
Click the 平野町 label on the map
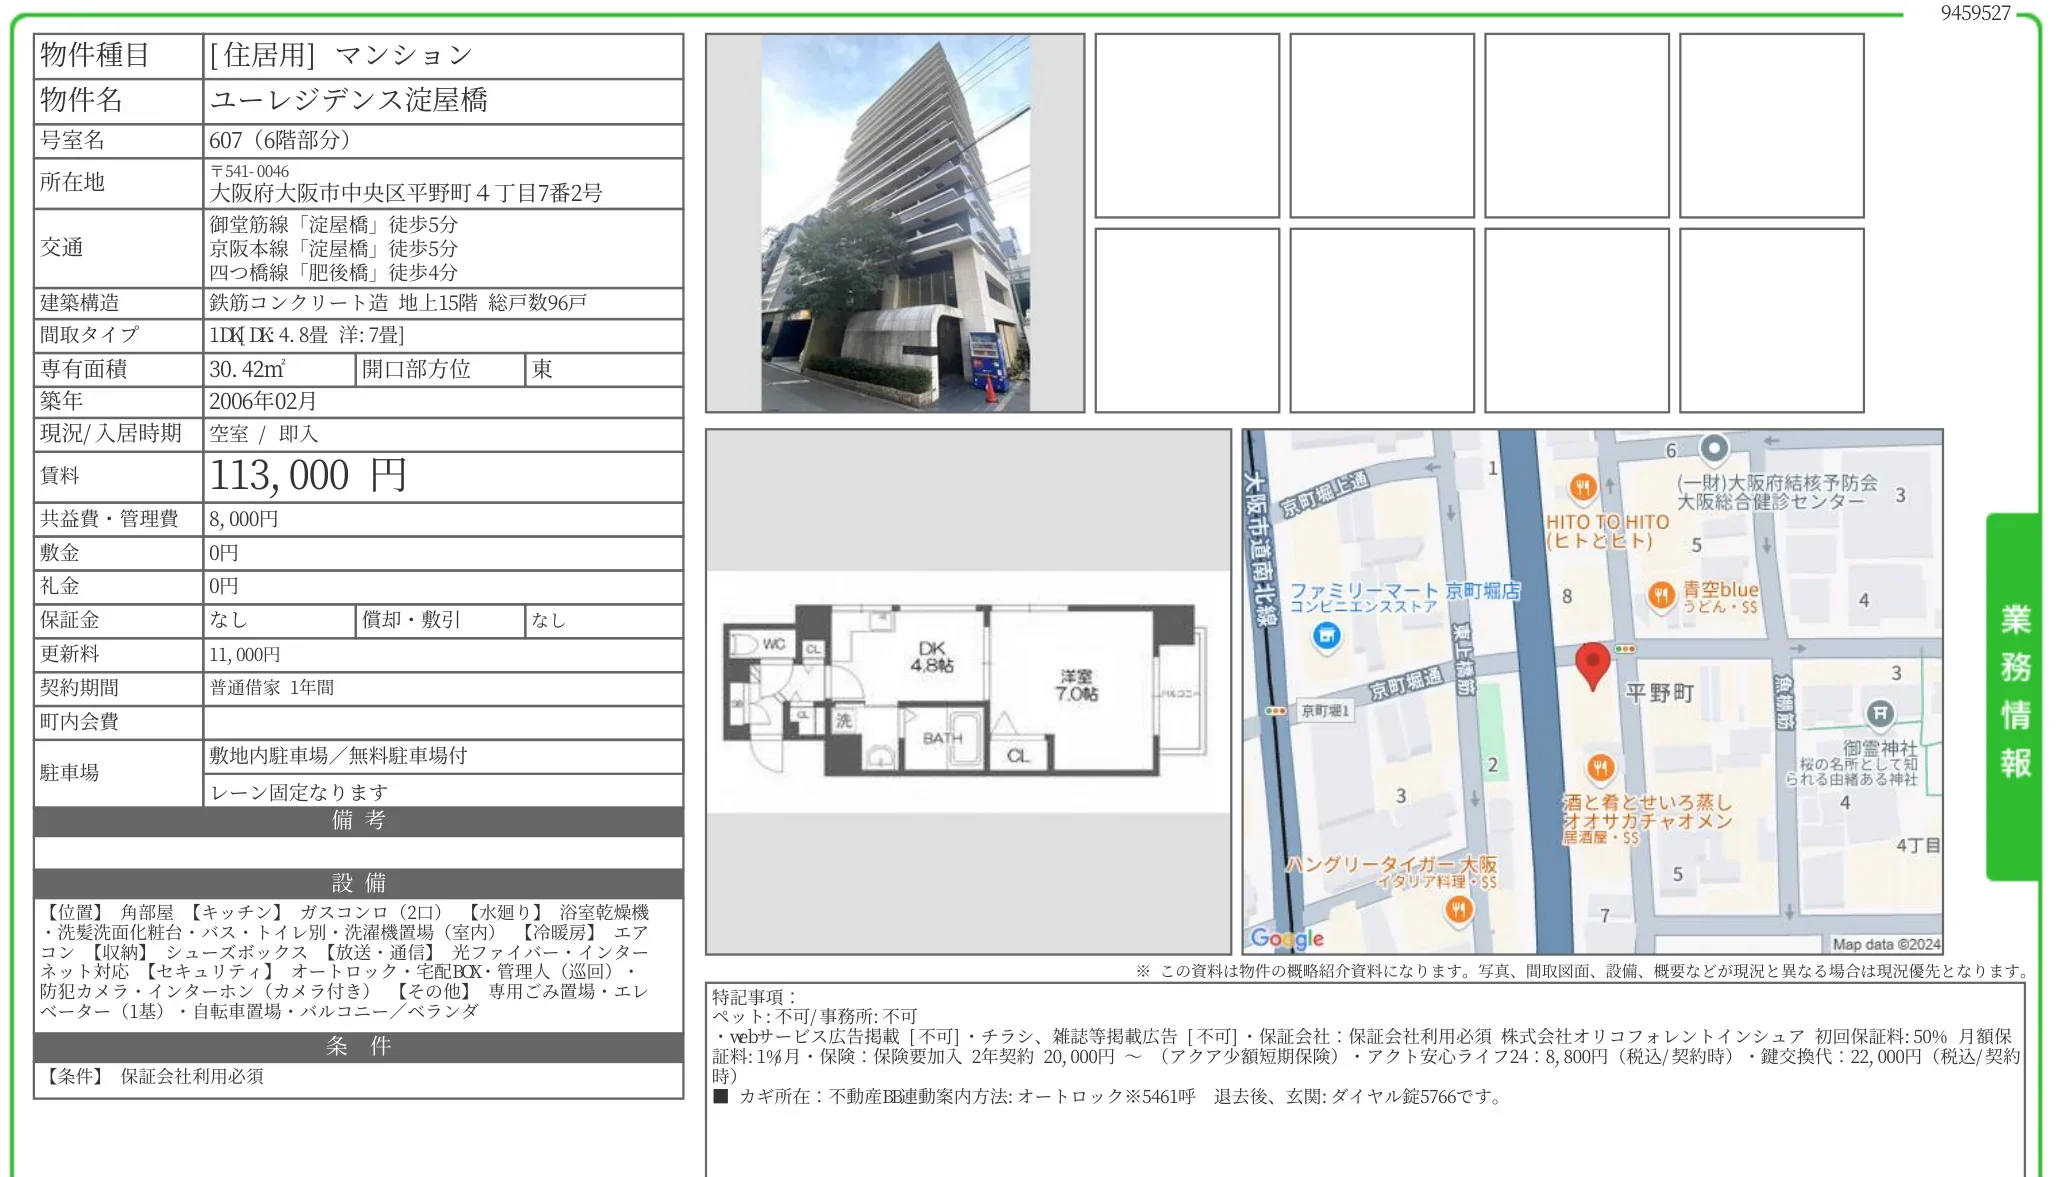[x=1660, y=692]
